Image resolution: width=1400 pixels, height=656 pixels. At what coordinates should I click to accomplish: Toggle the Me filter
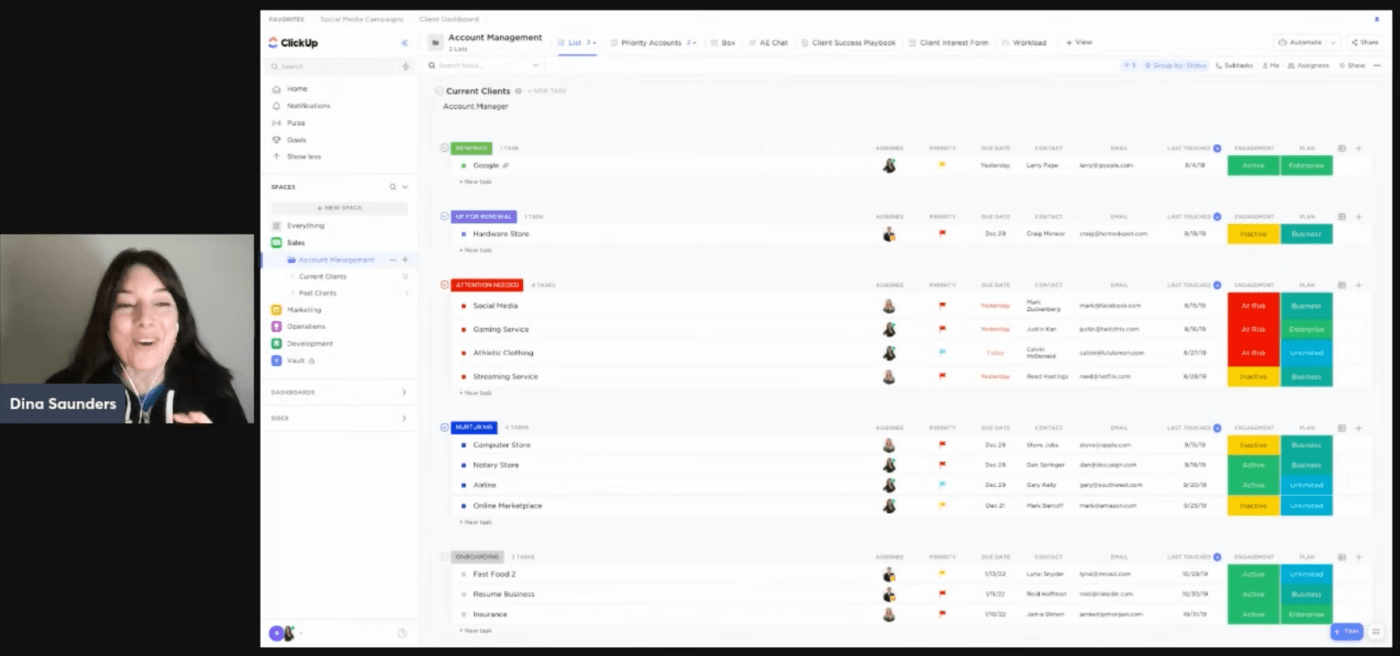coord(1270,66)
